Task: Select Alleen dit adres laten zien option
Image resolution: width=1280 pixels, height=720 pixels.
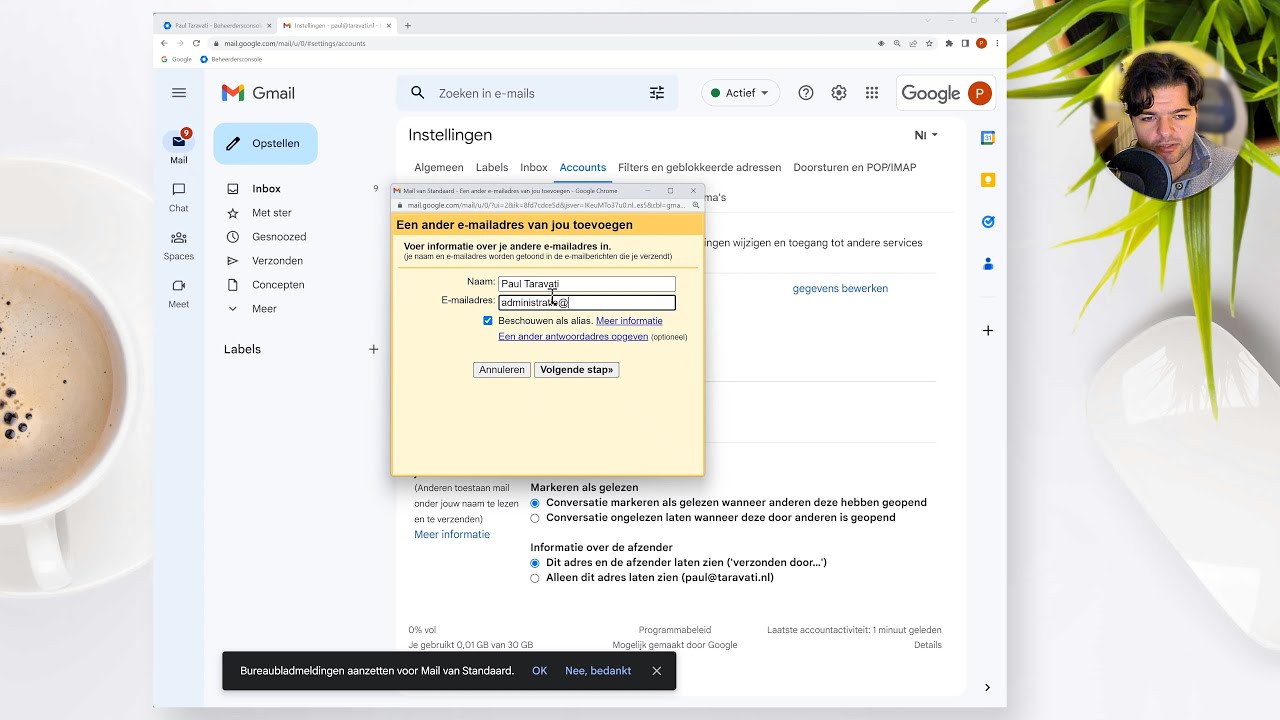Action: pyautogui.click(x=535, y=578)
